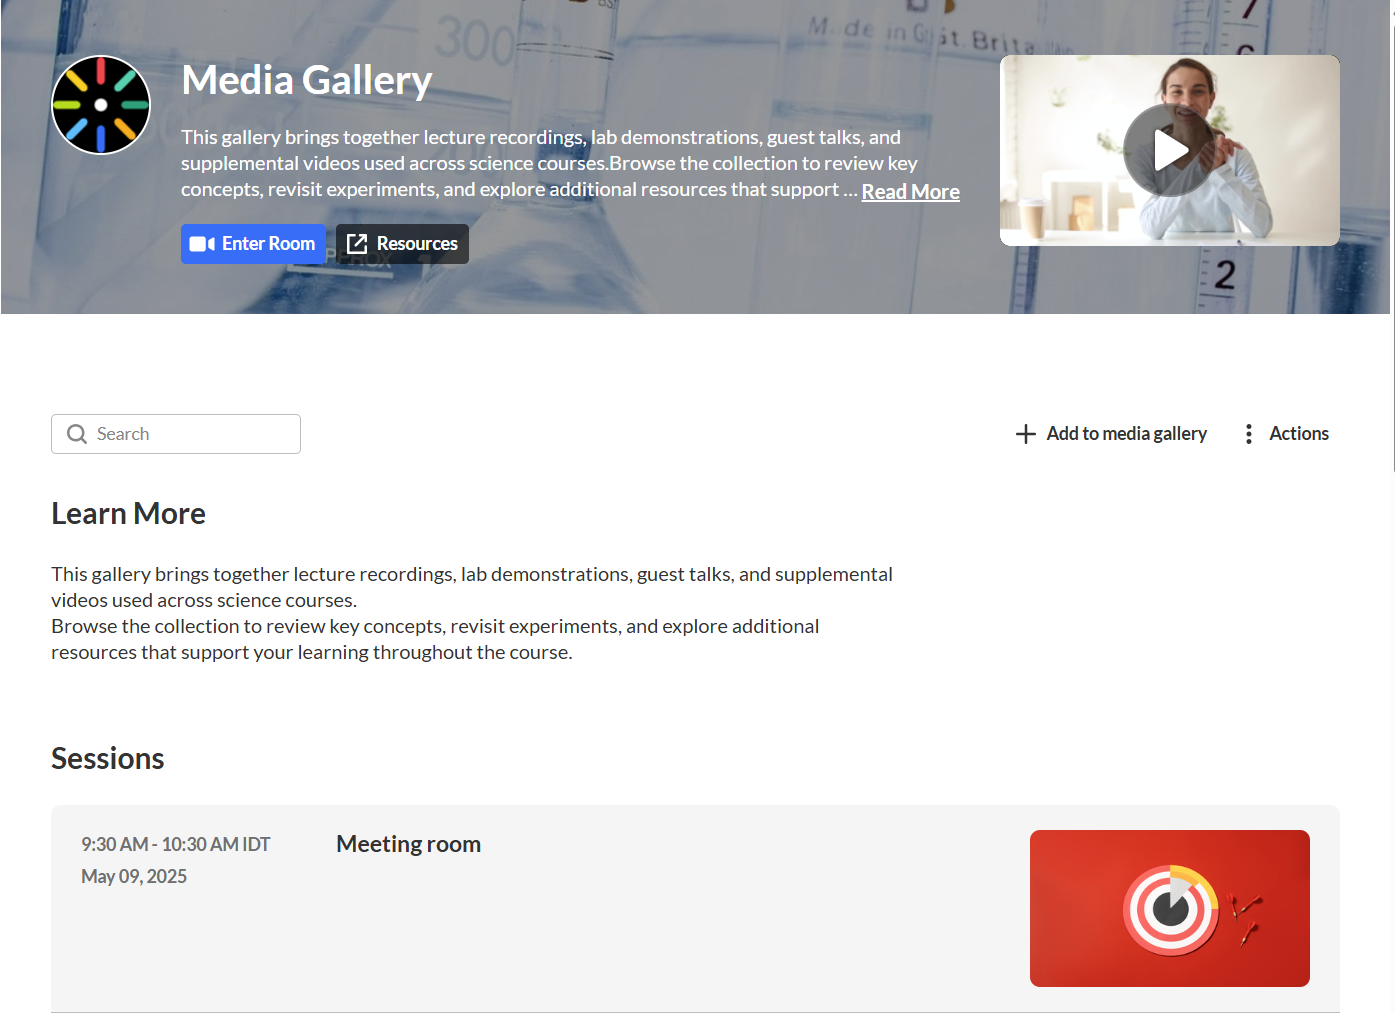Click the camera icon on Enter Room
Image resolution: width=1395 pixels, height=1013 pixels.
pos(202,244)
